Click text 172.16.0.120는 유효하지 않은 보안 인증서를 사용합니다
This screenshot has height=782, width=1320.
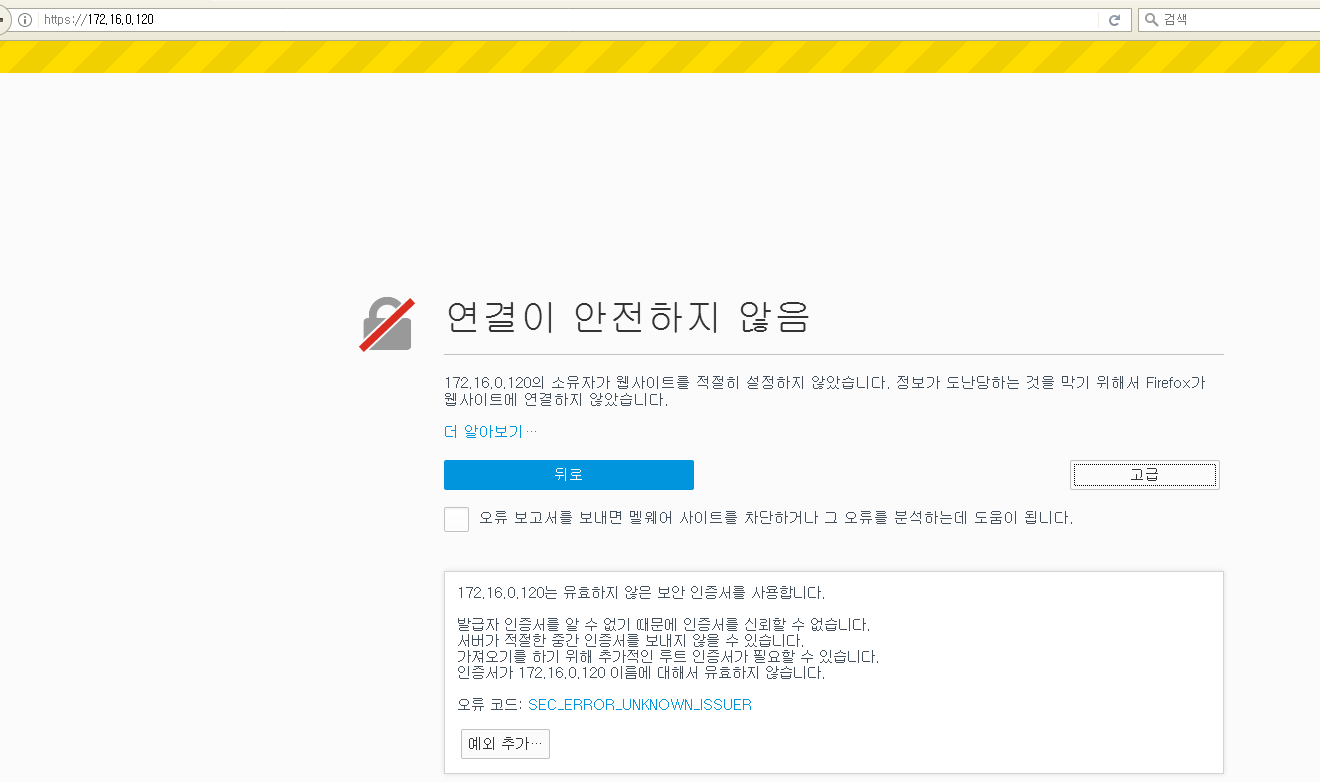coord(641,593)
